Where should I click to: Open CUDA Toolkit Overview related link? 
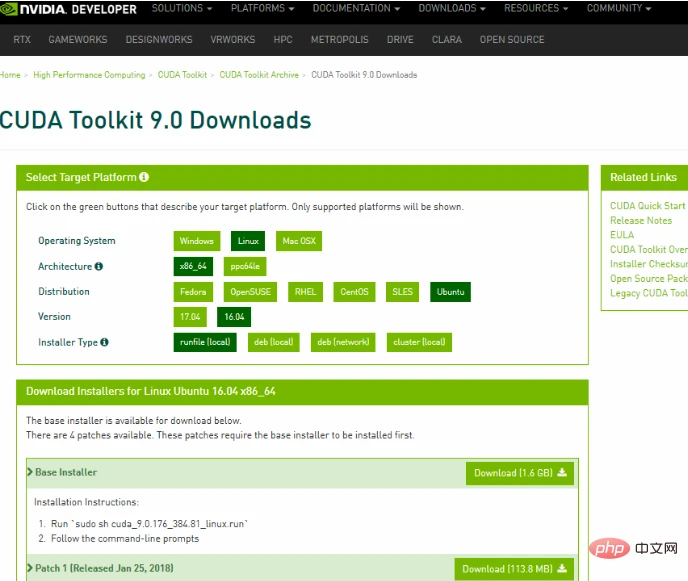tap(649, 249)
